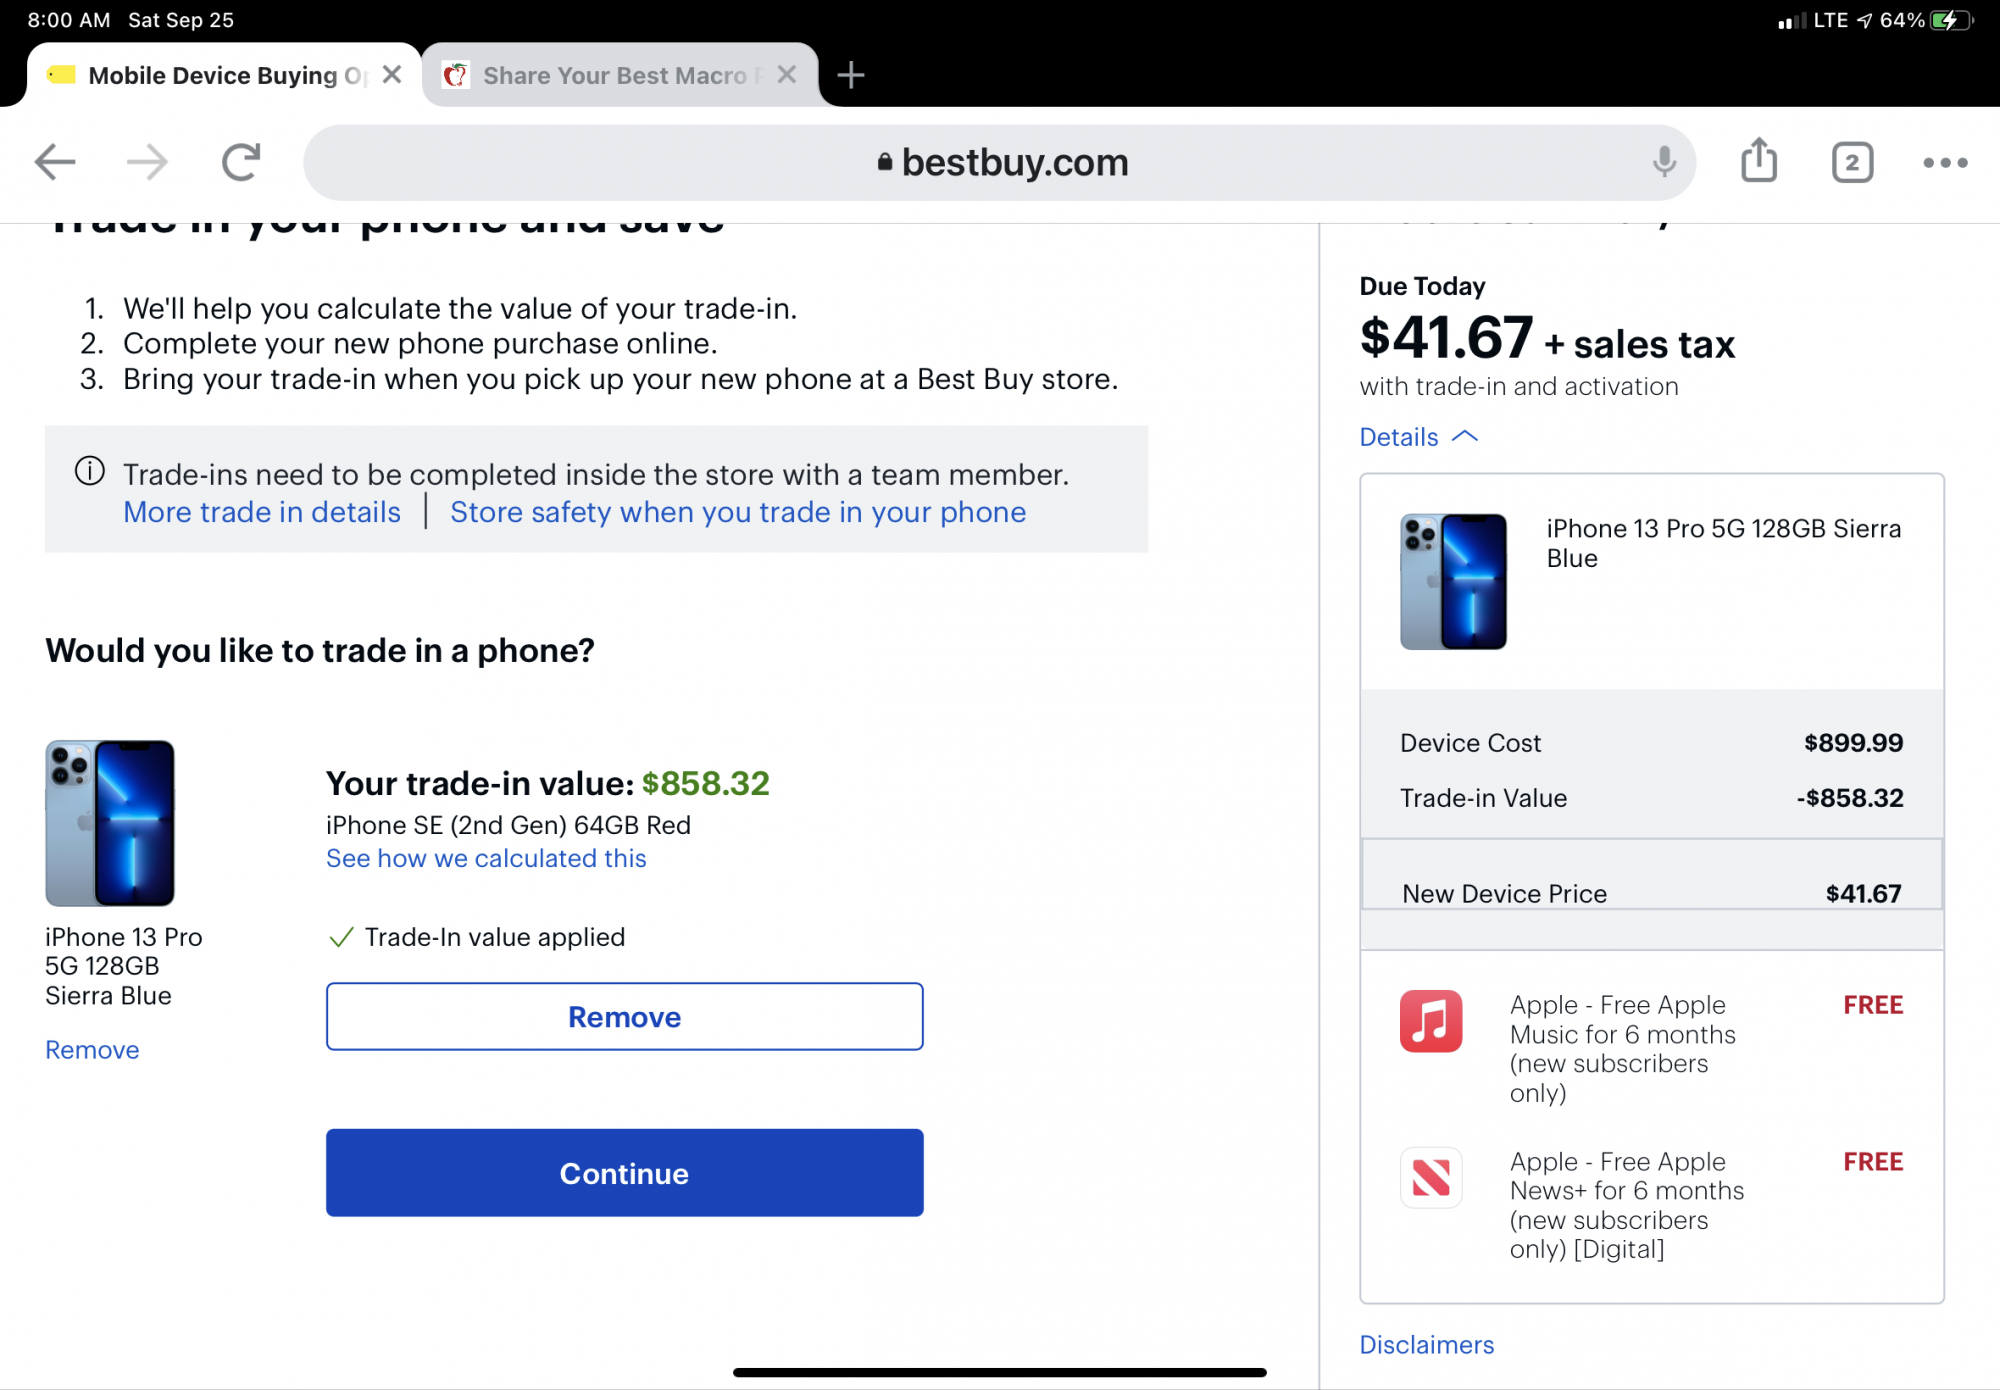Click the outlined Remove trade-in button
The height and width of the screenshot is (1390, 2000).
click(624, 1016)
